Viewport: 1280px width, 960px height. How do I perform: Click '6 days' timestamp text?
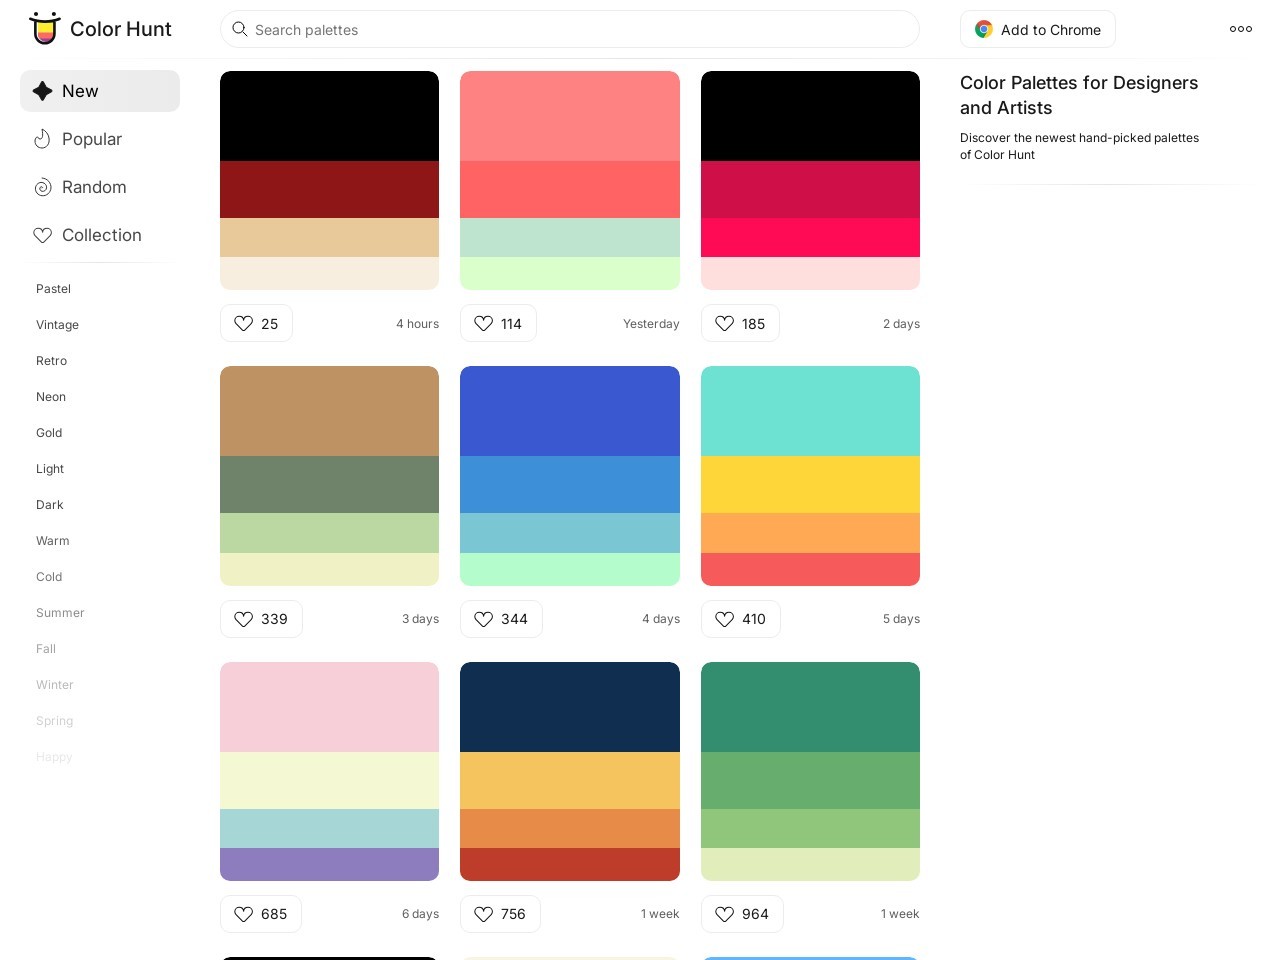420,914
